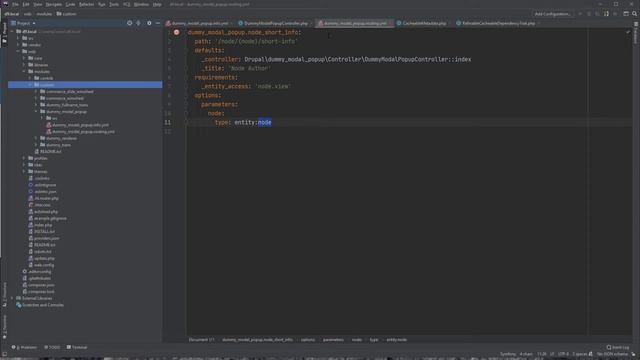Open the Window menu
The height and width of the screenshot is (360, 640).
pyautogui.click(x=141, y=4)
